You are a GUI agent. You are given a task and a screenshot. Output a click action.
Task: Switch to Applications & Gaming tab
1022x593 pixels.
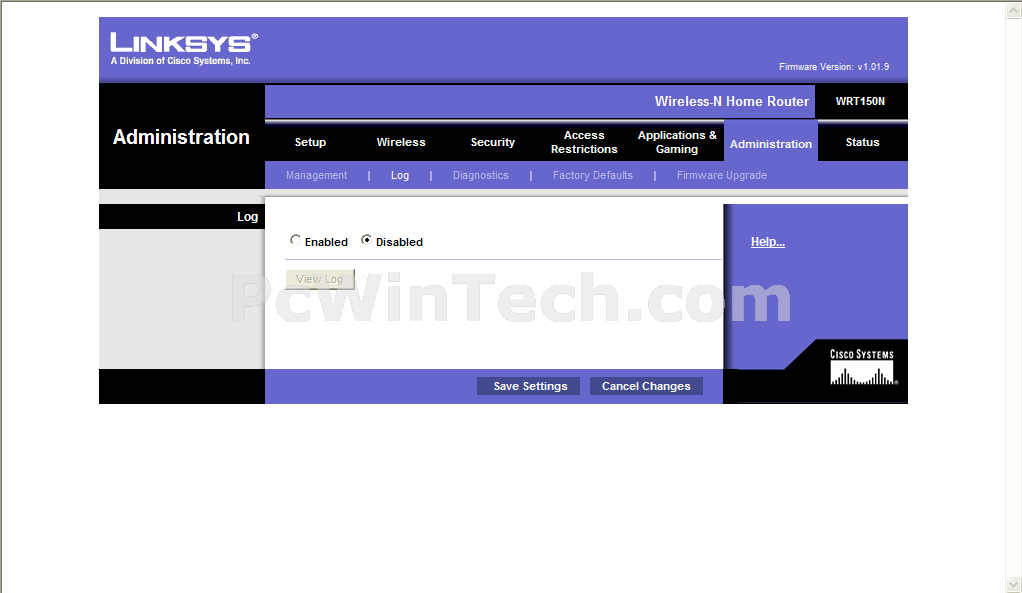point(677,142)
